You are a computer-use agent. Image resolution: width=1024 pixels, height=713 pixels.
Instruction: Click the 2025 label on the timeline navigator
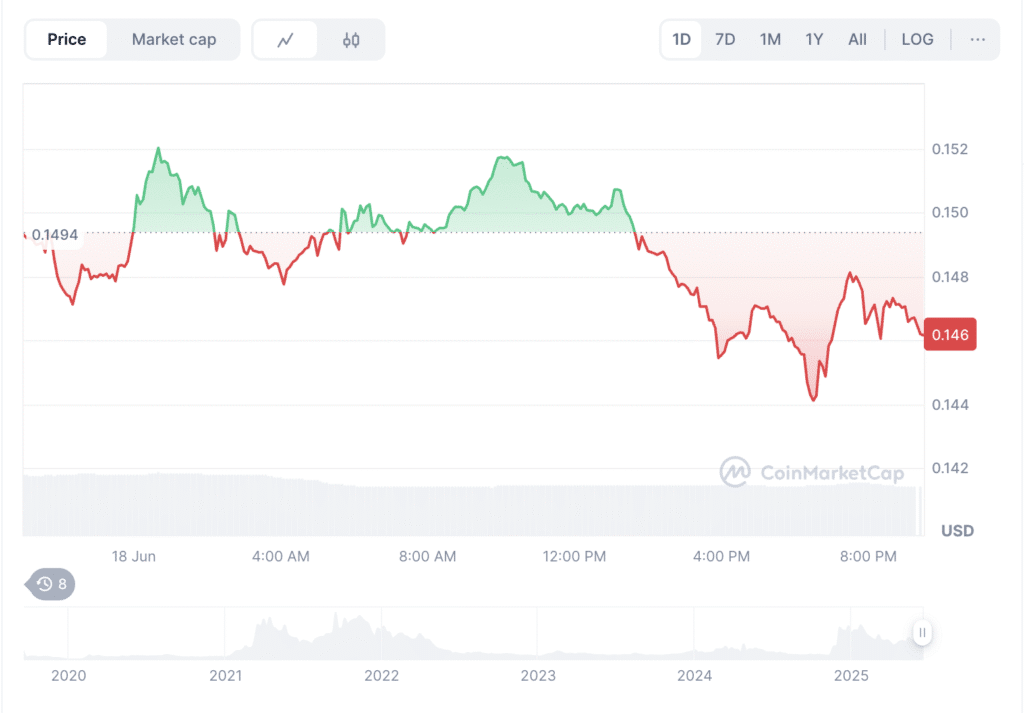tap(851, 676)
